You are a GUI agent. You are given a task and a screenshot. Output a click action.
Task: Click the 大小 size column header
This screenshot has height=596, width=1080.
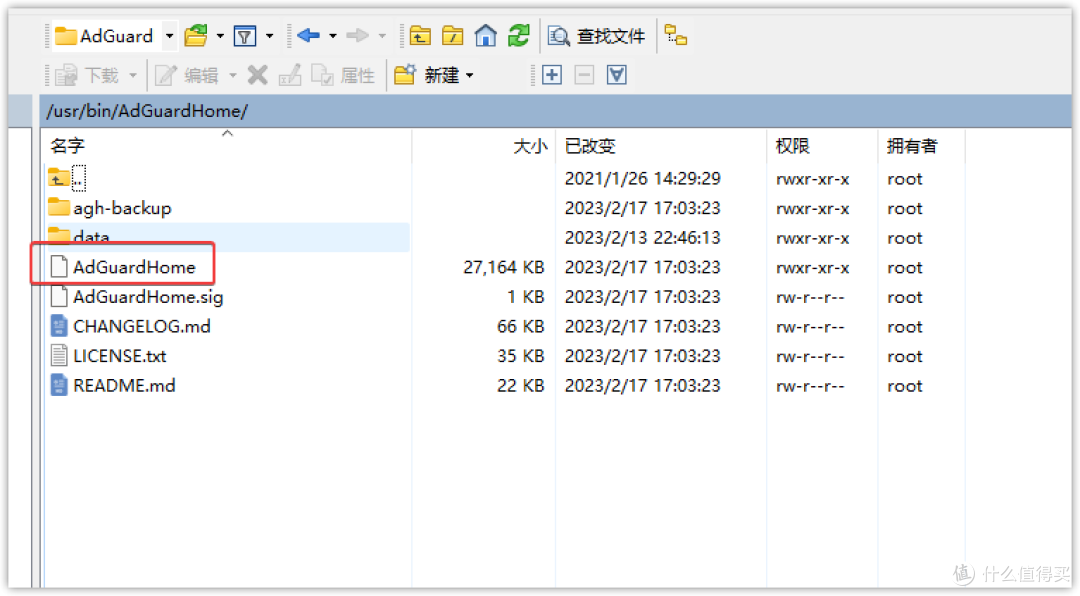pos(530,145)
